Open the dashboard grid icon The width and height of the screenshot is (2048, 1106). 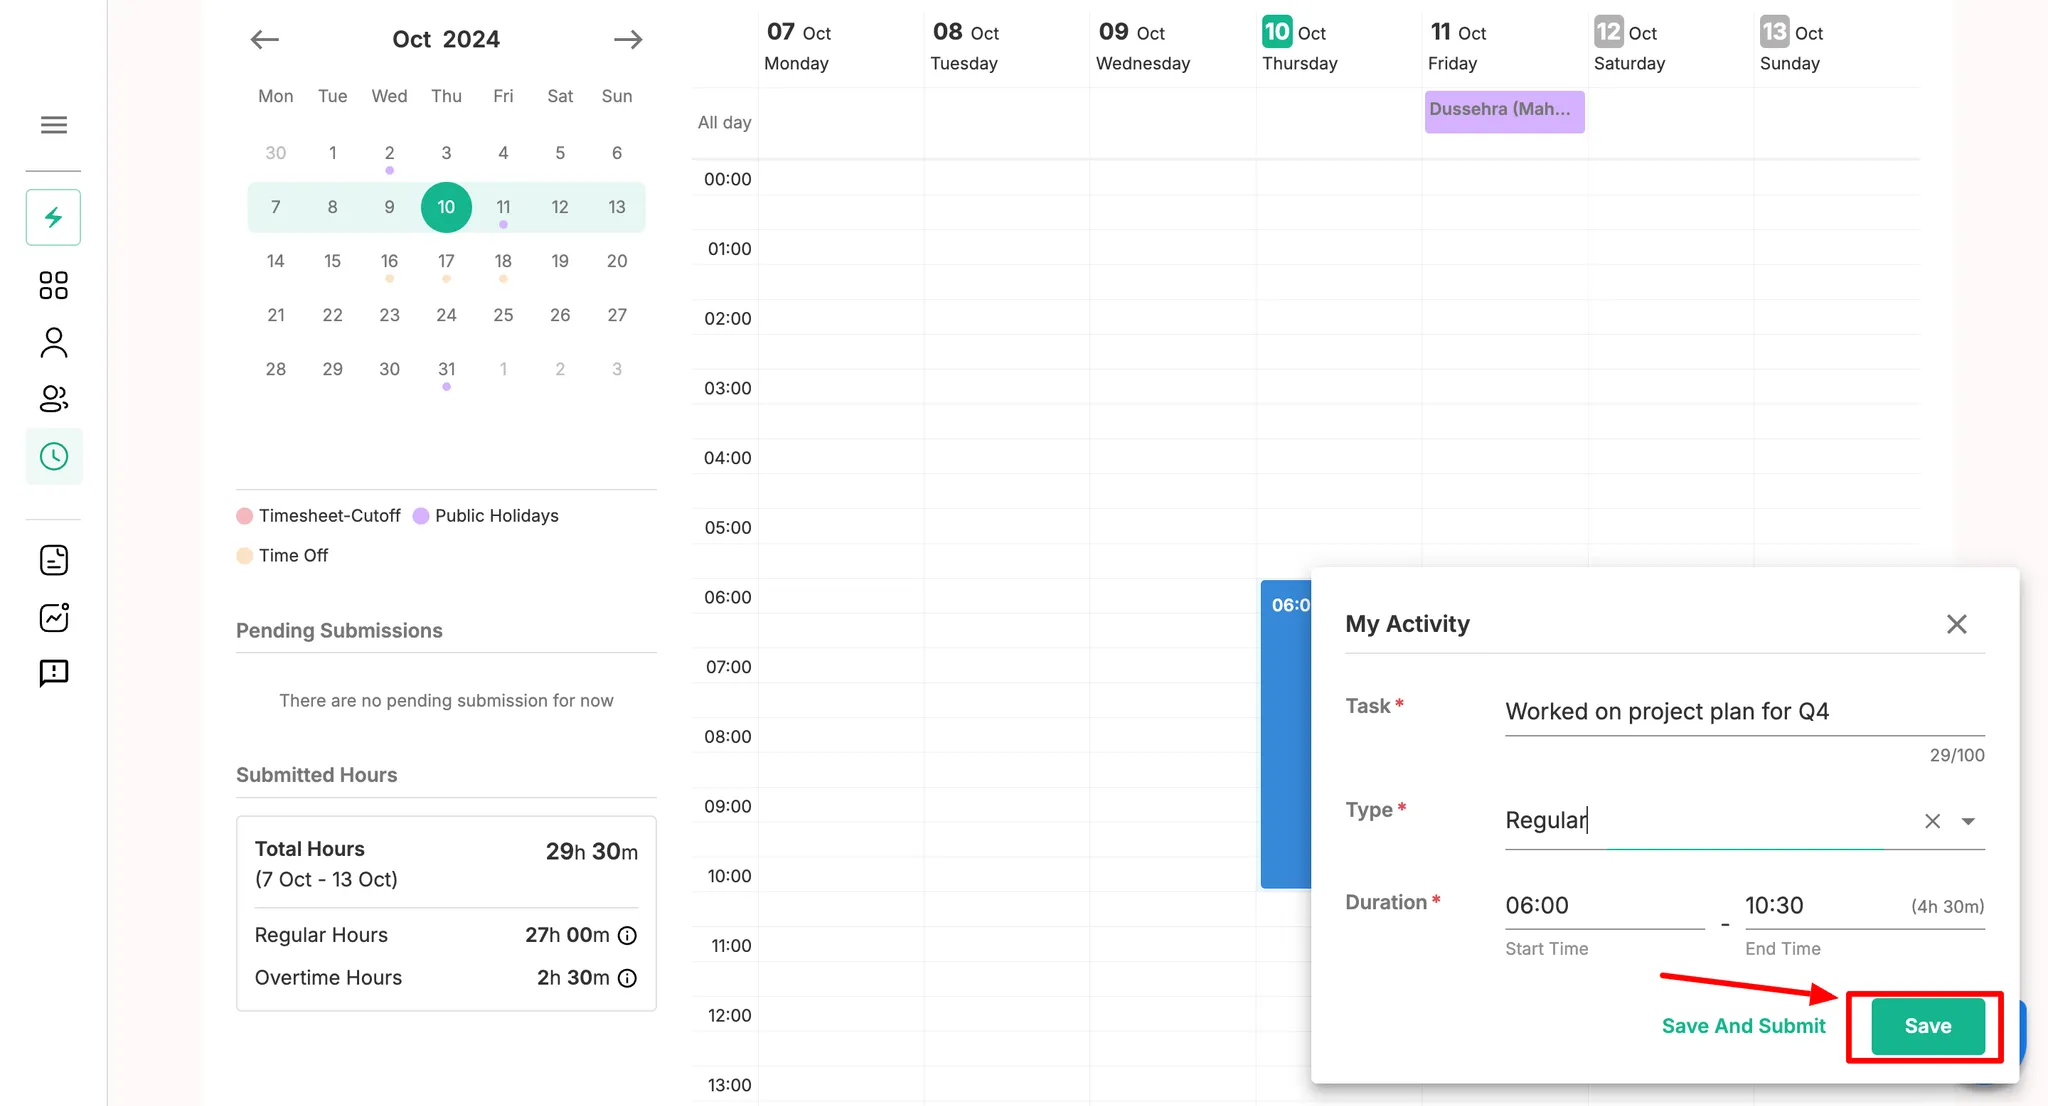pyautogui.click(x=54, y=286)
